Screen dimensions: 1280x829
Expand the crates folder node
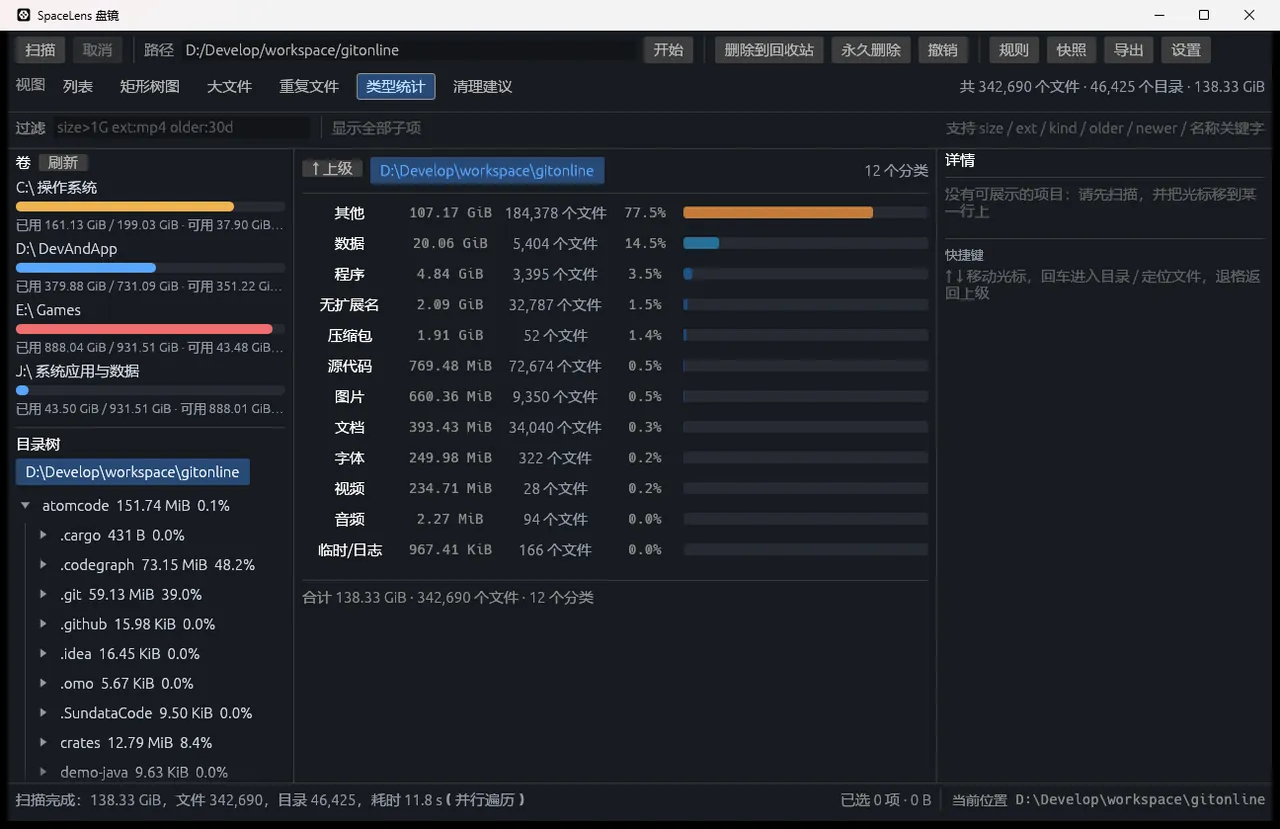pyautogui.click(x=43, y=743)
